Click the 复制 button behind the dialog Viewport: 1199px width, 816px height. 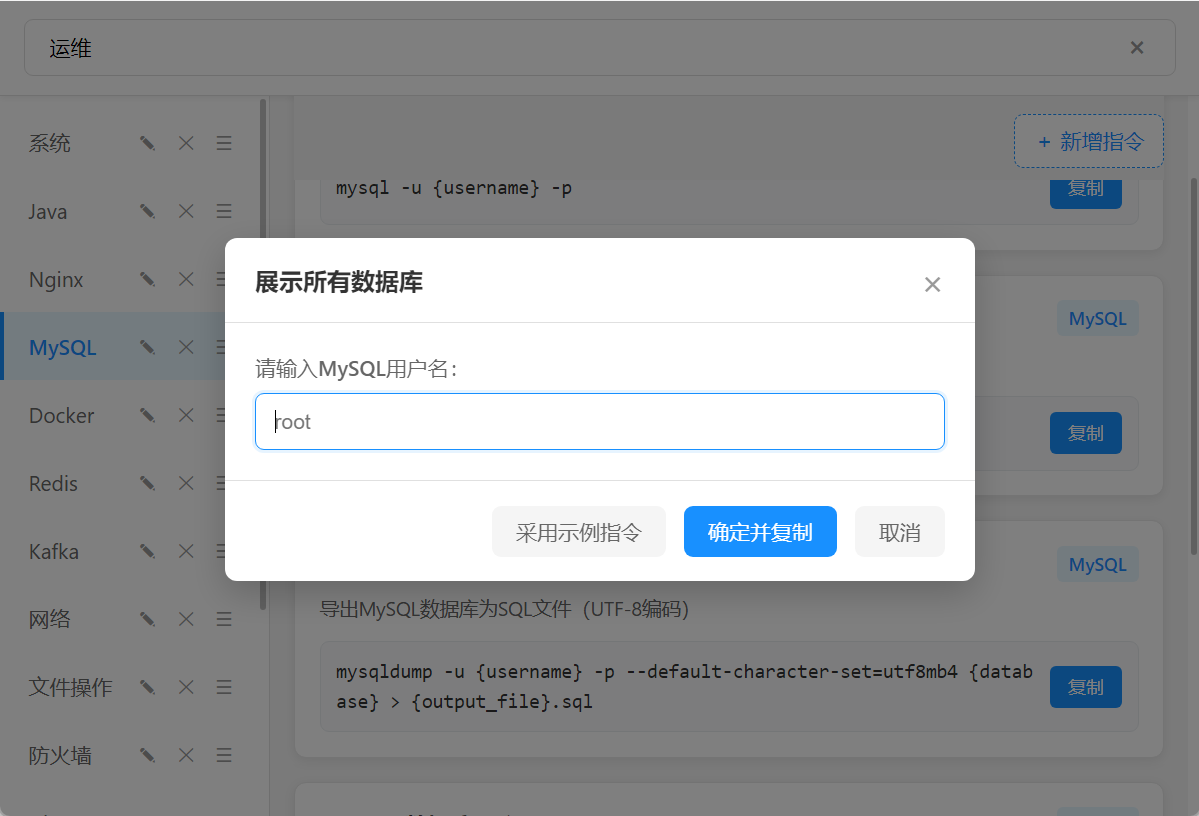click(x=1085, y=433)
